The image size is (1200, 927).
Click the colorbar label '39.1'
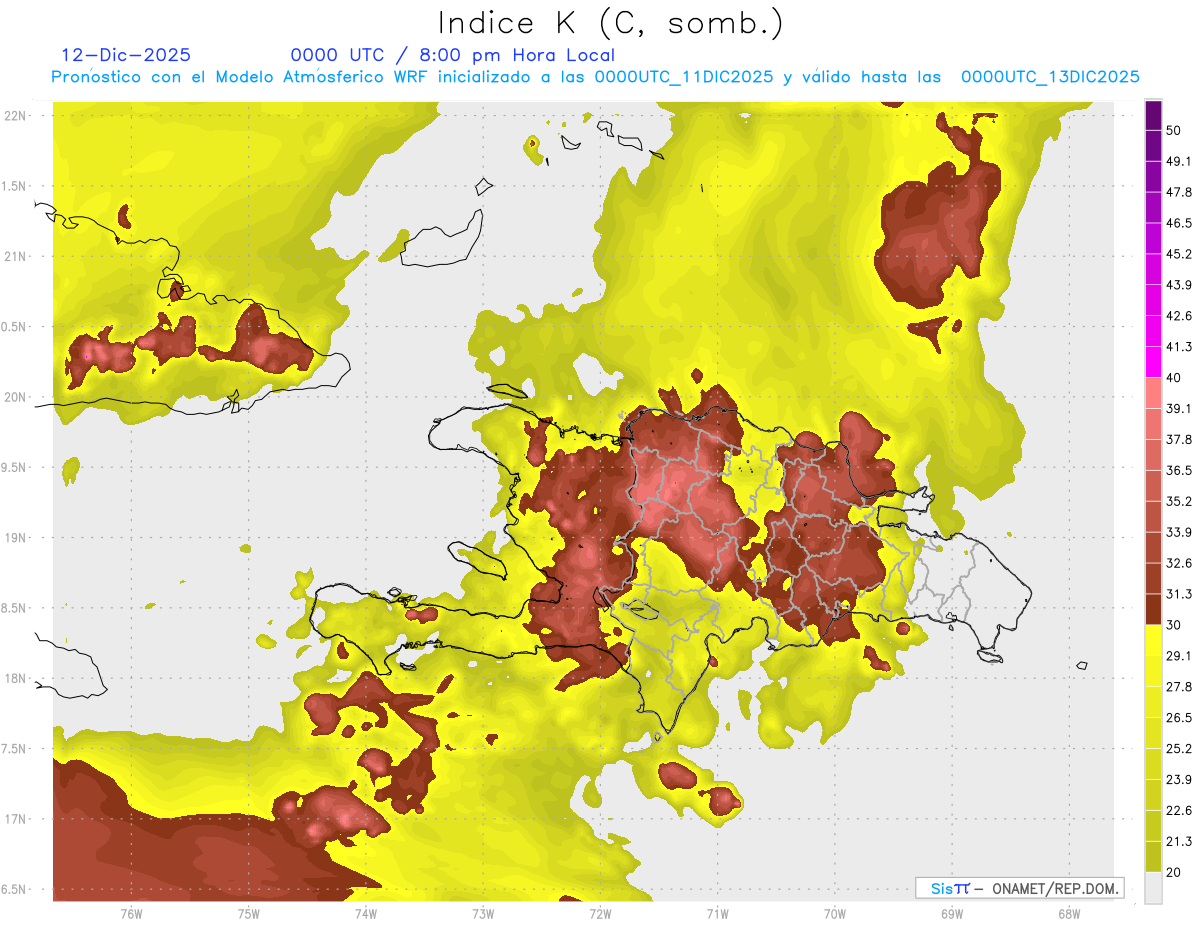[1179, 408]
